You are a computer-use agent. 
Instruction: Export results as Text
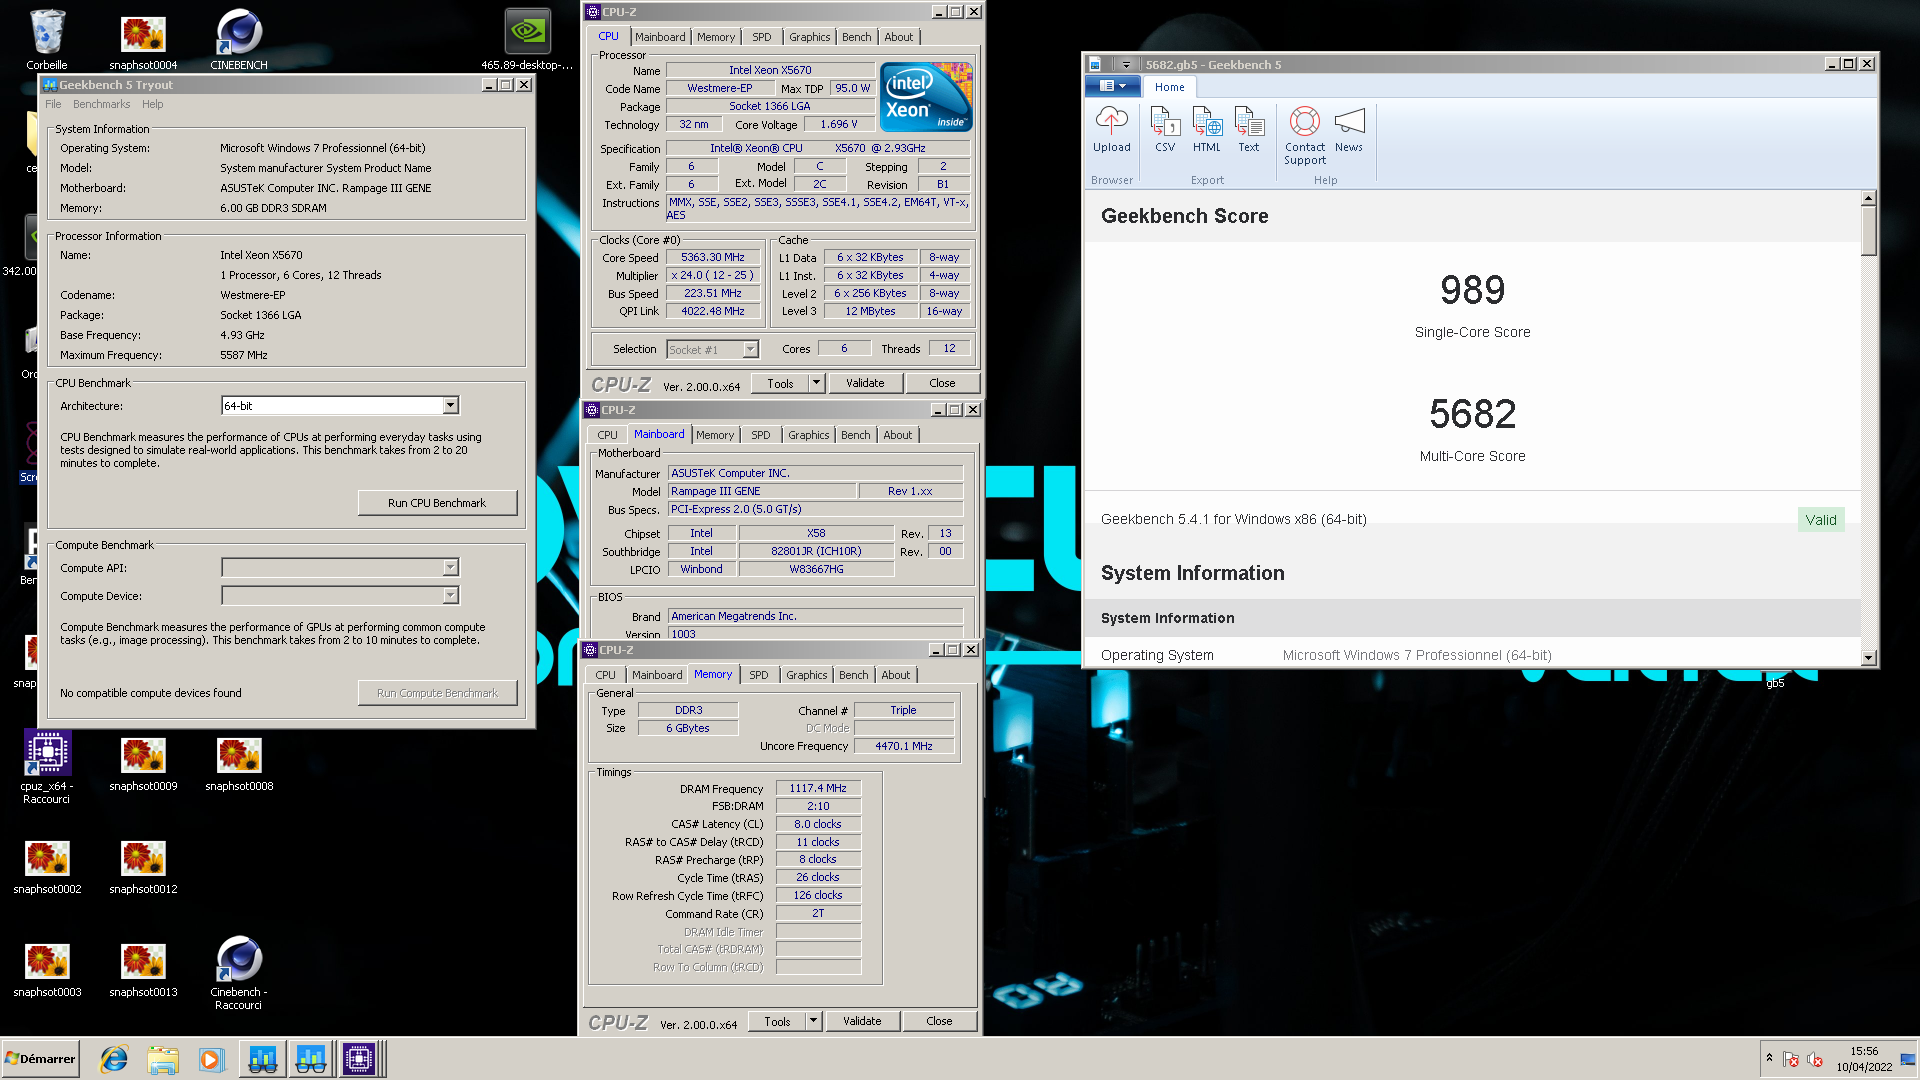click(1249, 130)
